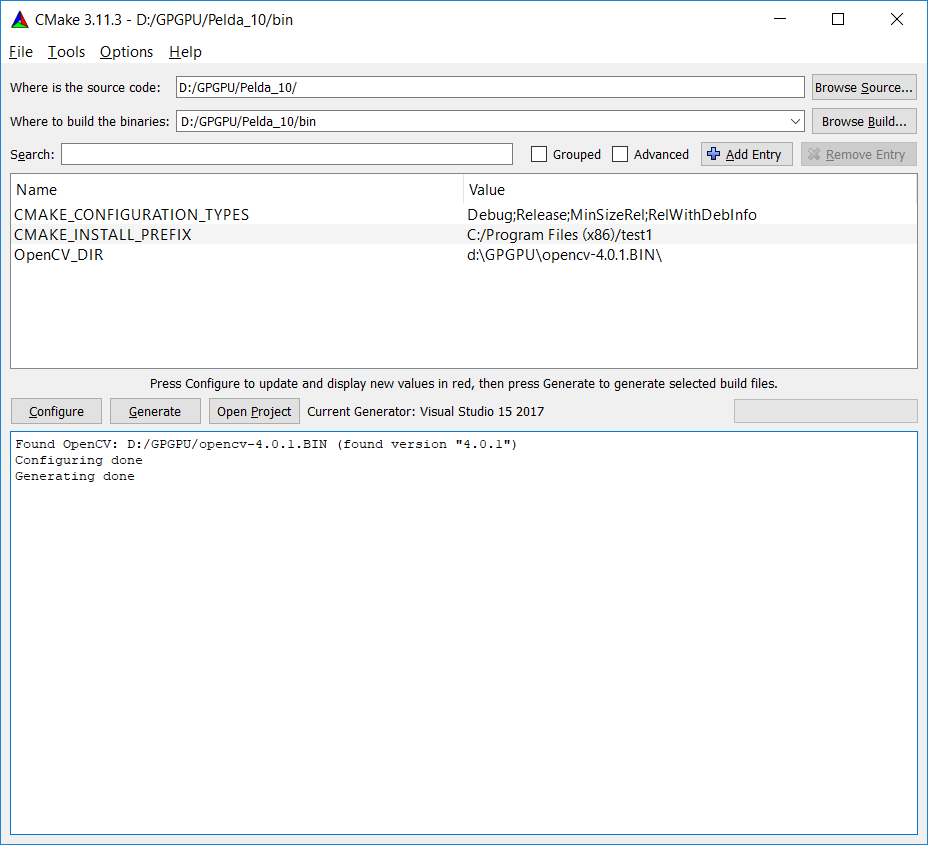
Task: Click the value Debug;Release;MinSizeRel;RelWithDebInfo
Action: (612, 215)
